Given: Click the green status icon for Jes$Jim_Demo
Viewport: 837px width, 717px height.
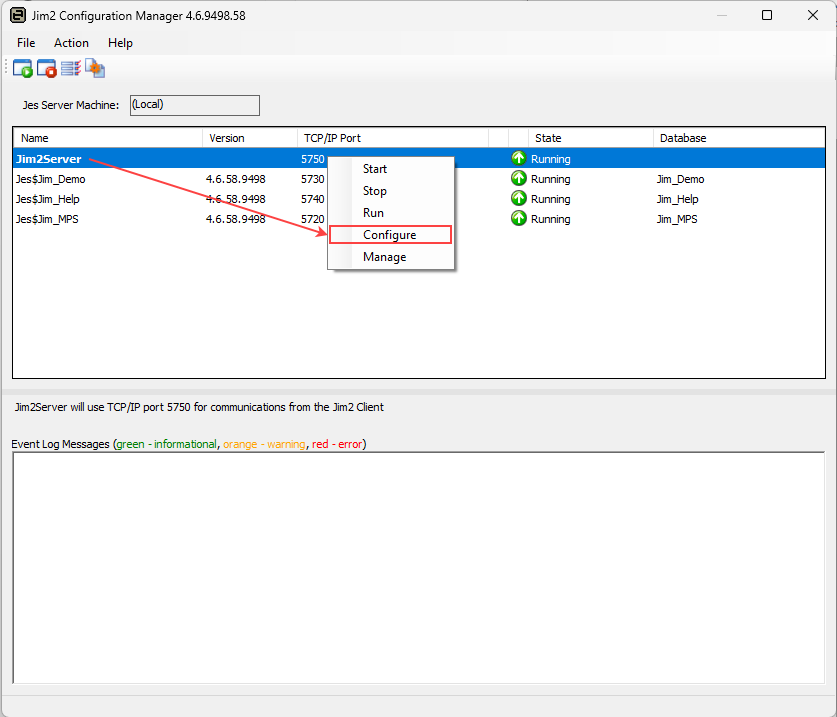Looking at the screenshot, I should tap(518, 179).
